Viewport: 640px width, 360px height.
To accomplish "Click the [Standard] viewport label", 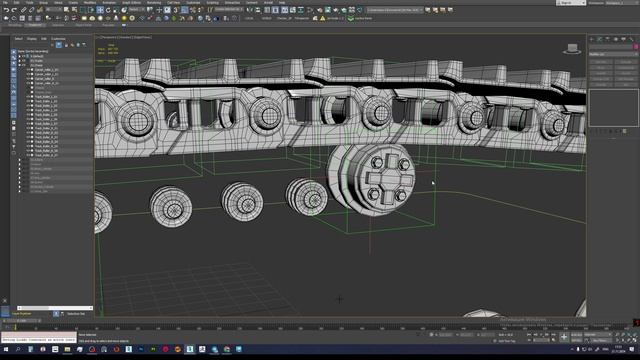I will click(124, 37).
